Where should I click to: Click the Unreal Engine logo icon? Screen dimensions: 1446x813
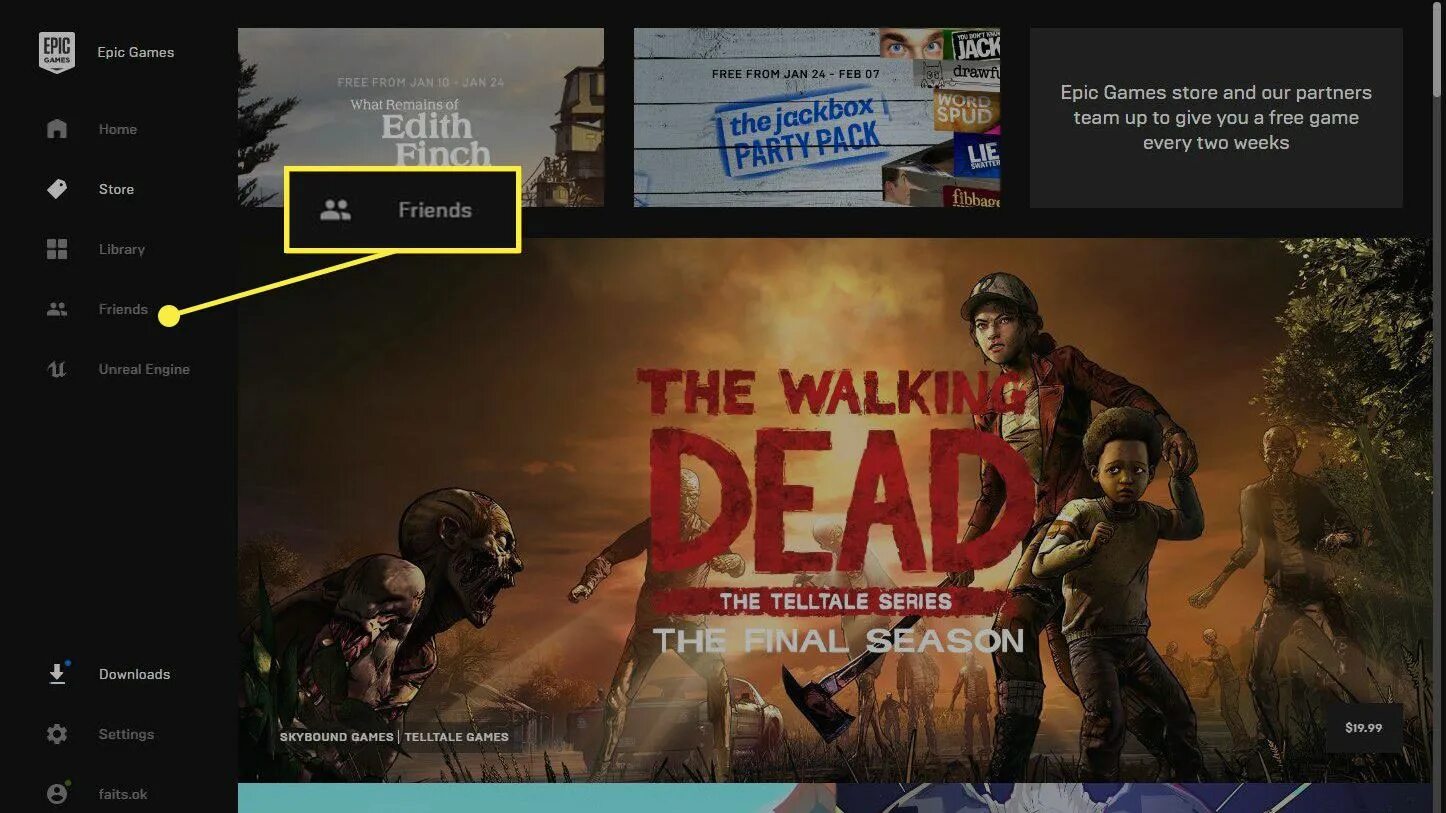(57, 369)
